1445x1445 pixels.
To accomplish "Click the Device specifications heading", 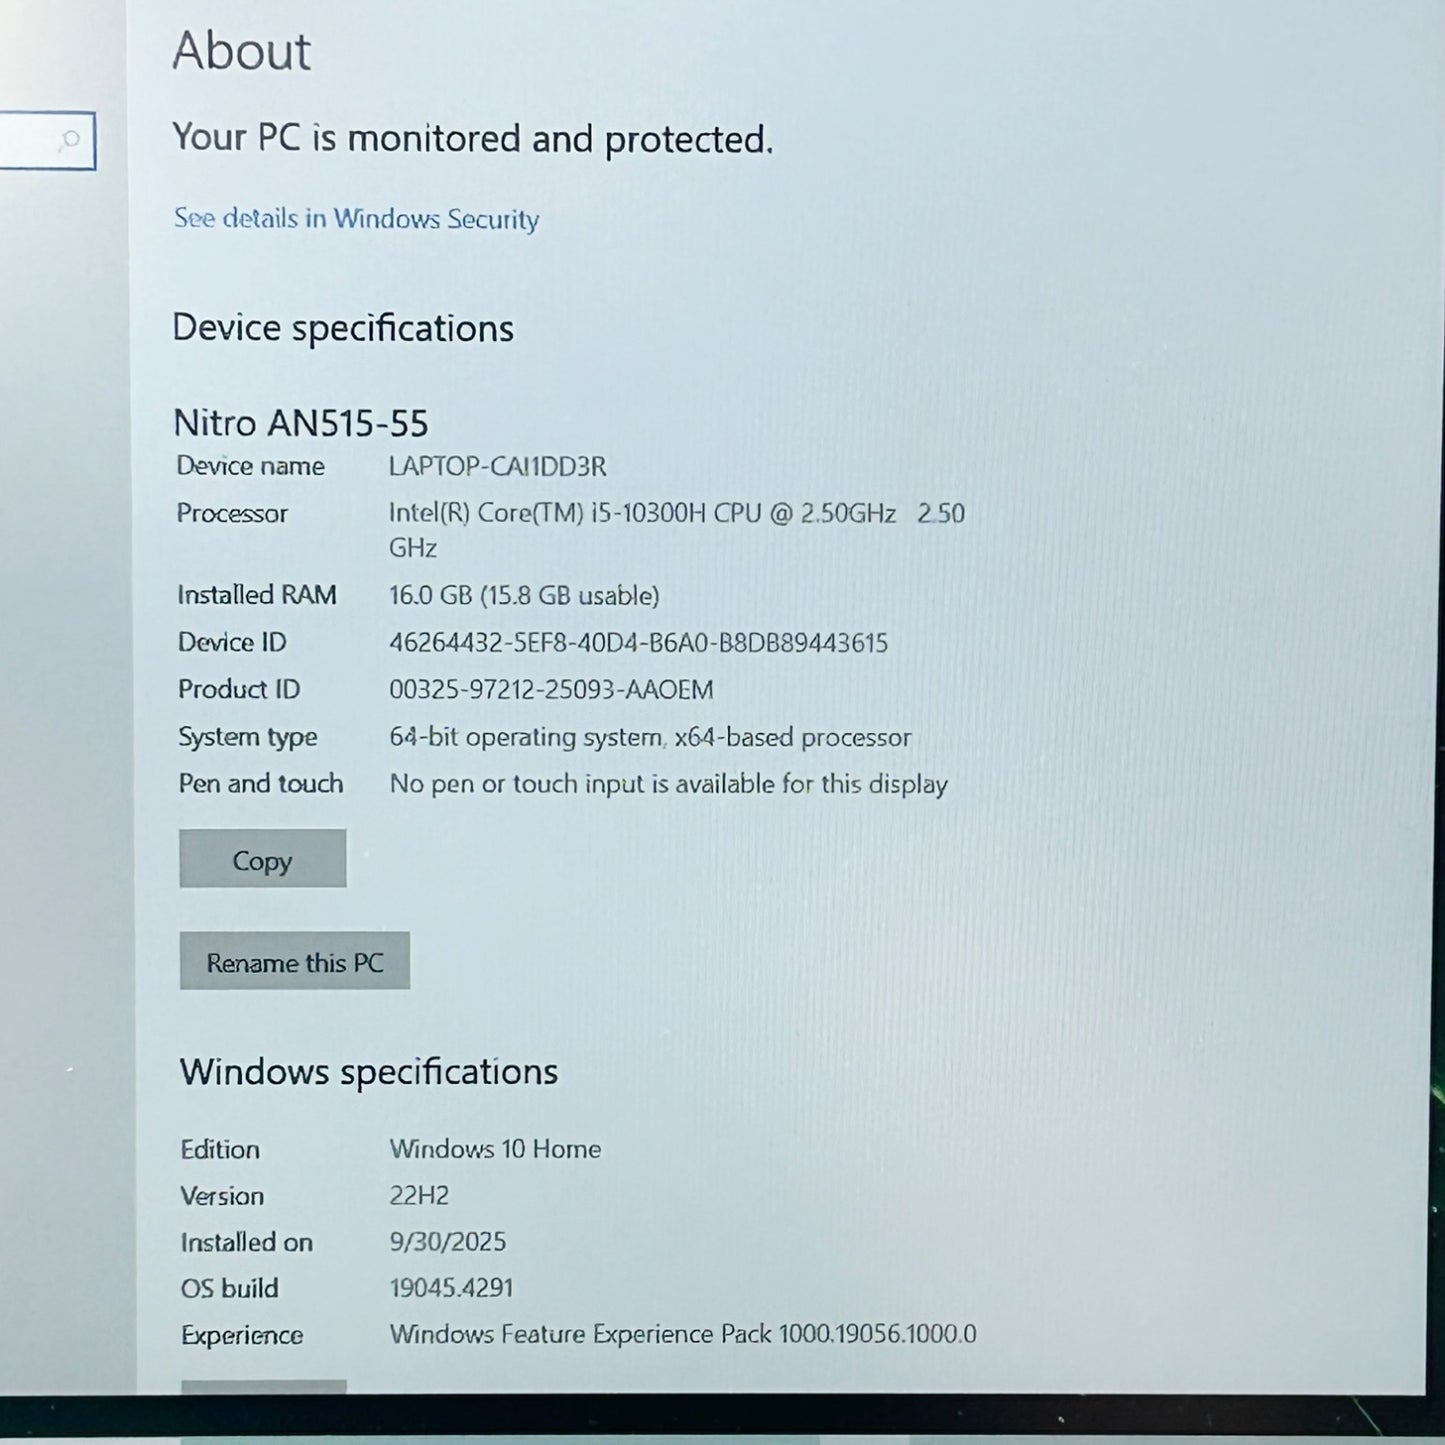I will point(343,328).
